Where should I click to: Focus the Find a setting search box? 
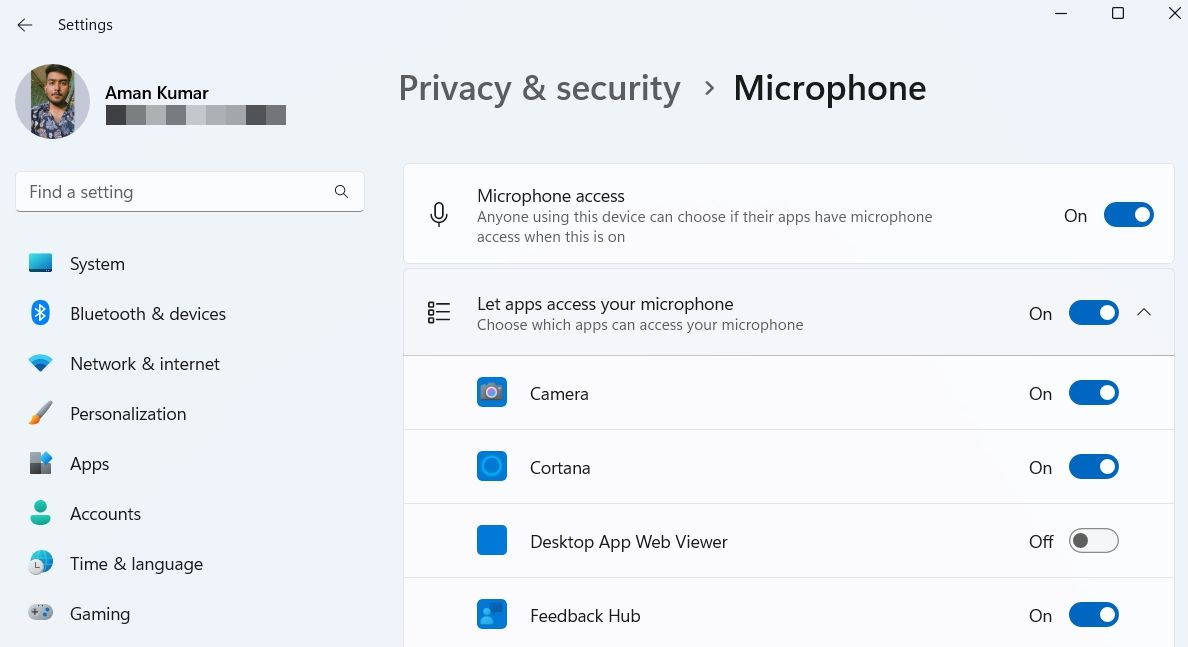(x=189, y=192)
